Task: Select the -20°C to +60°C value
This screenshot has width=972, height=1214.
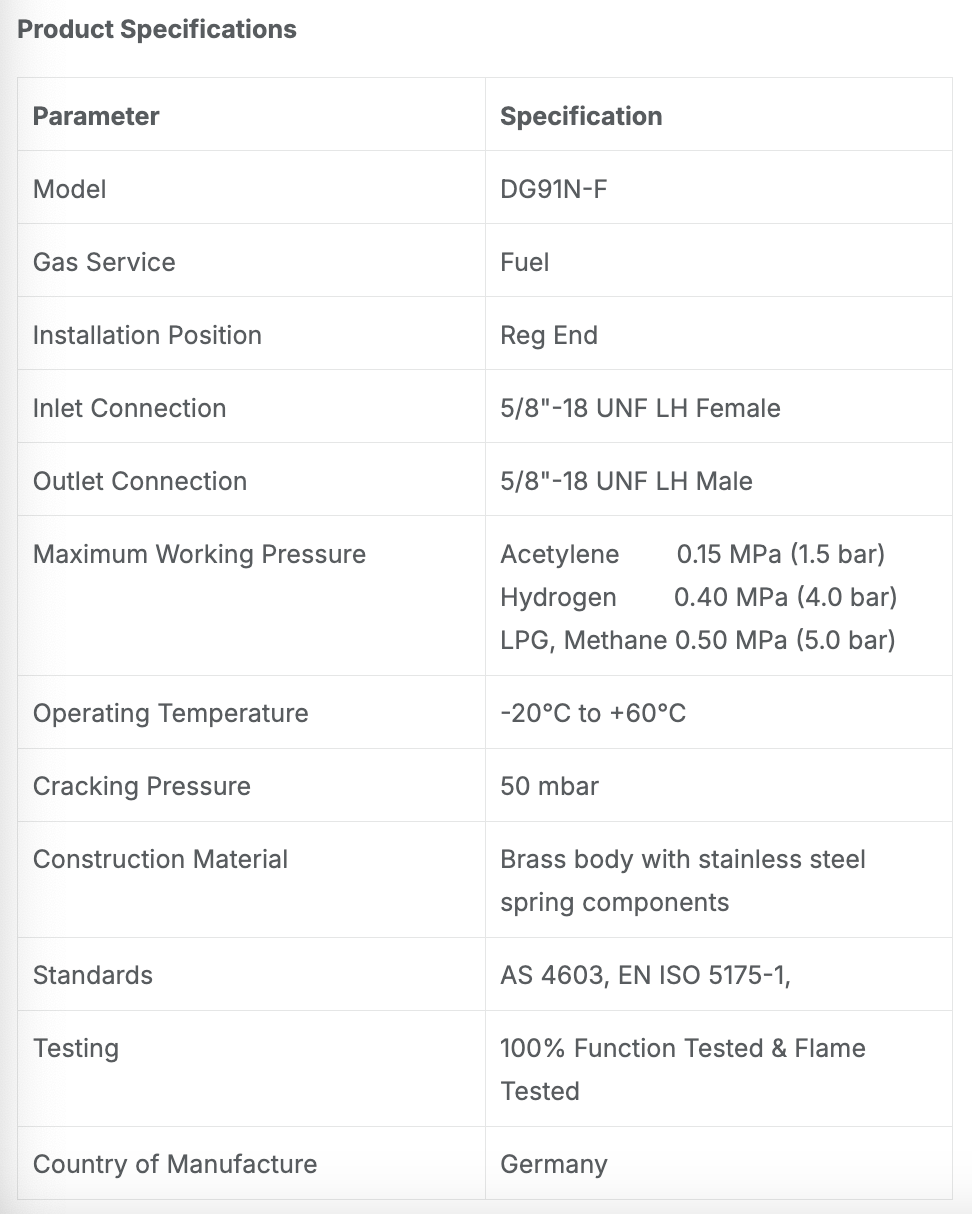Action: point(593,713)
